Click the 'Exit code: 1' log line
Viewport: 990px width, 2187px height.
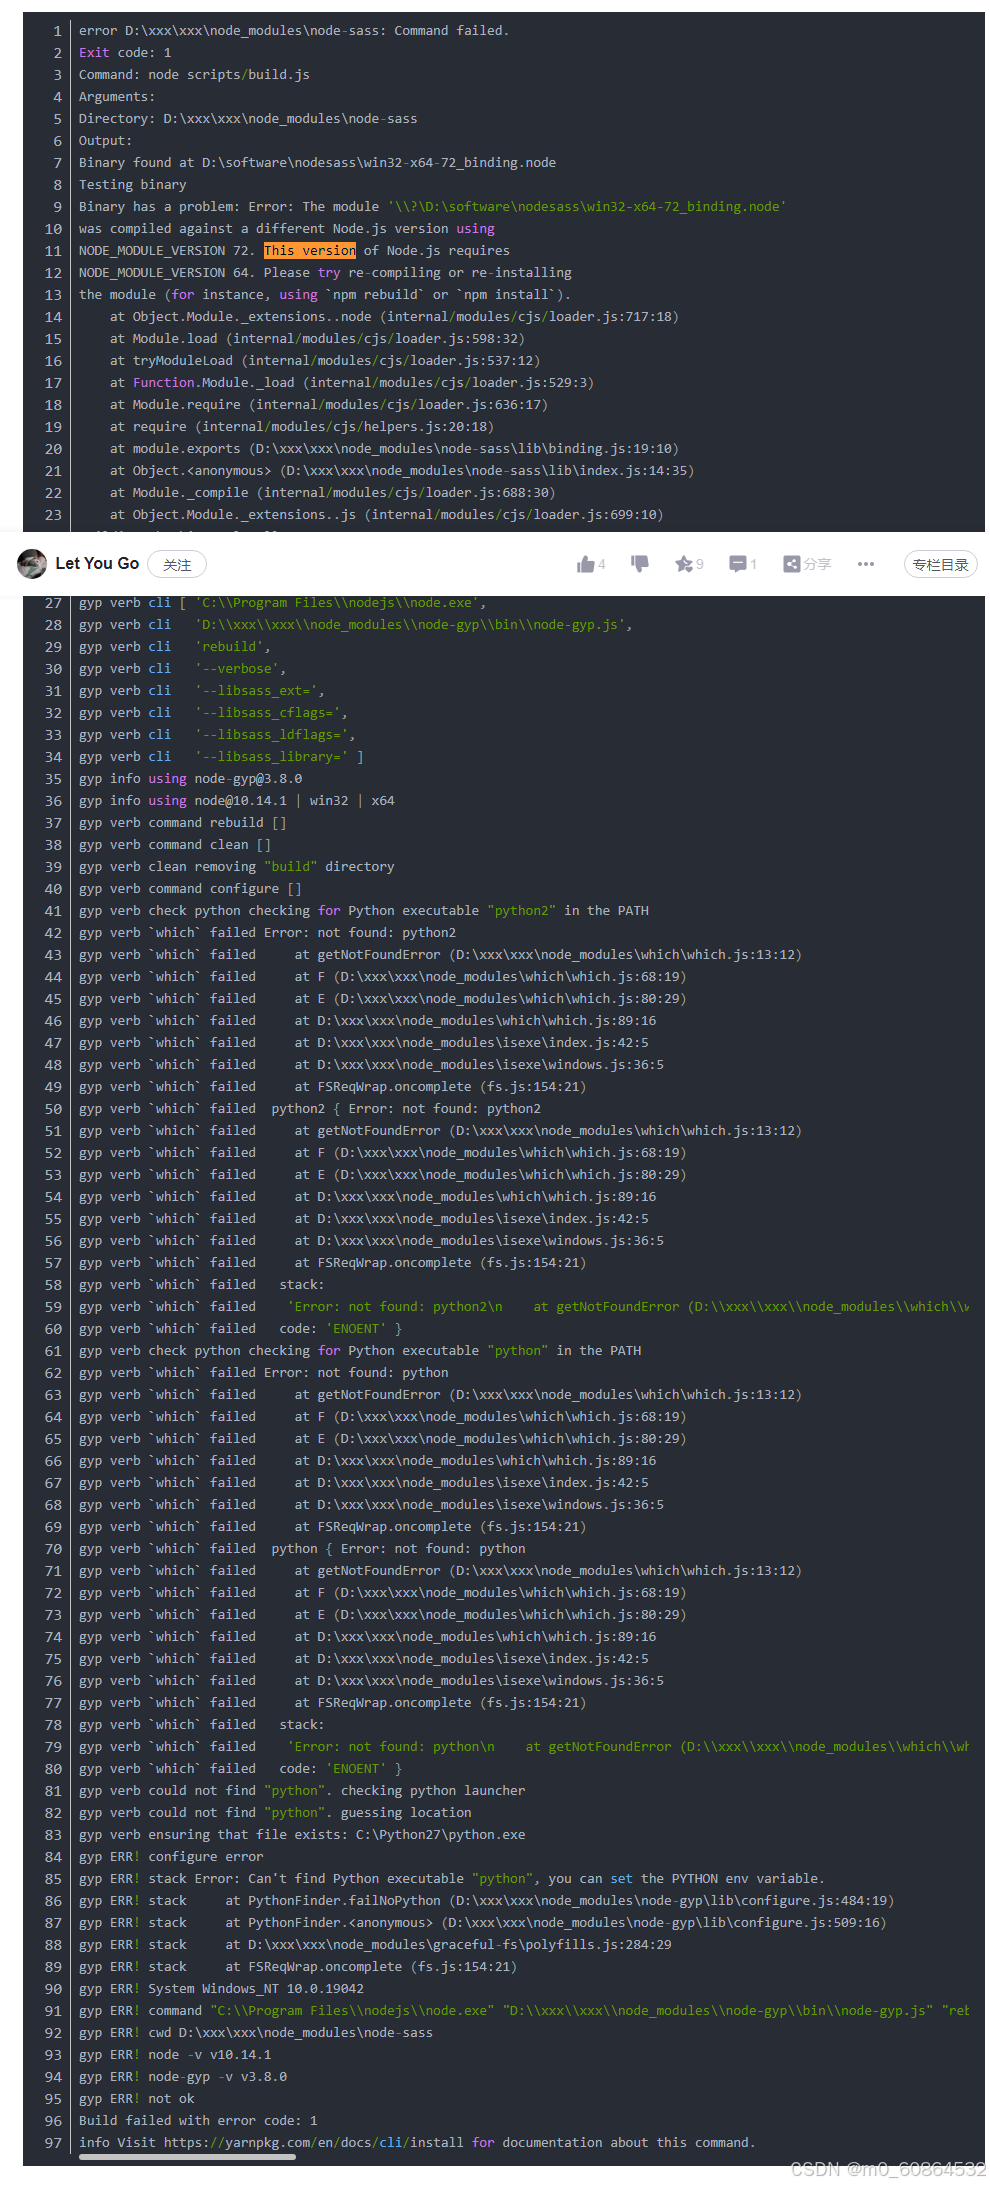124,52
